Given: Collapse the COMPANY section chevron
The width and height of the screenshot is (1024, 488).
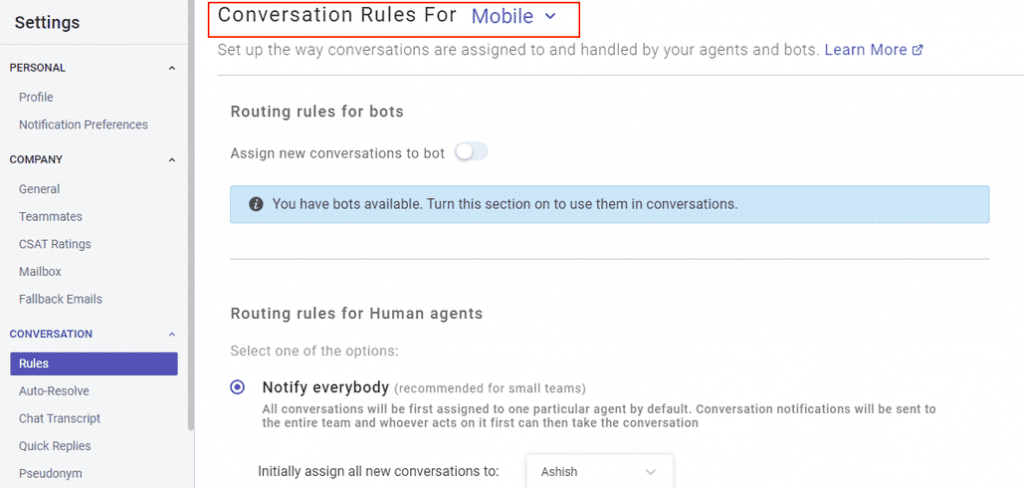Looking at the screenshot, I should (172, 159).
